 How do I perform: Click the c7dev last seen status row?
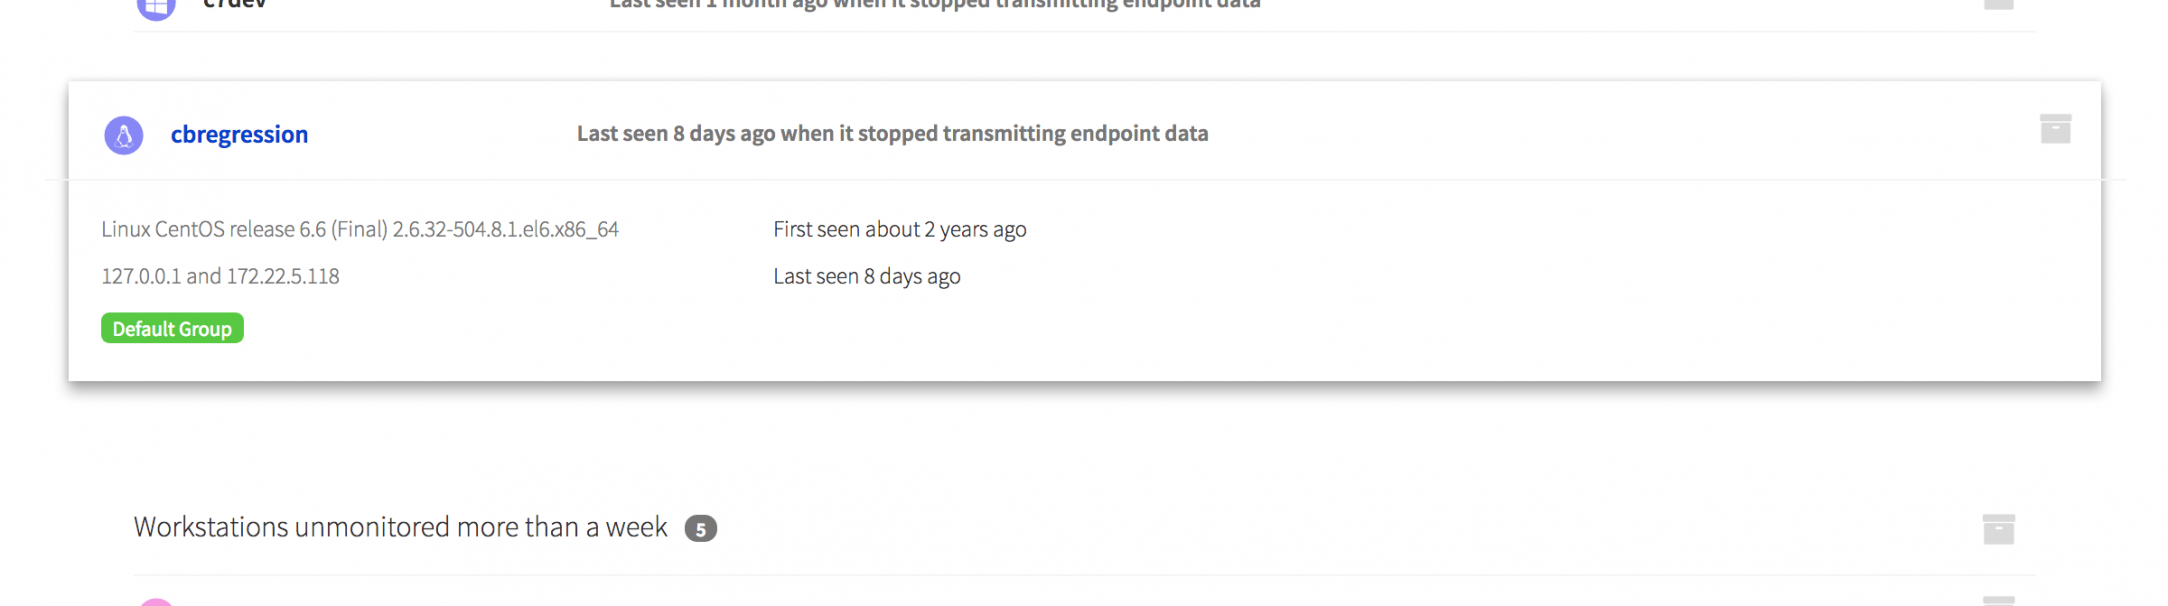tap(934, 5)
